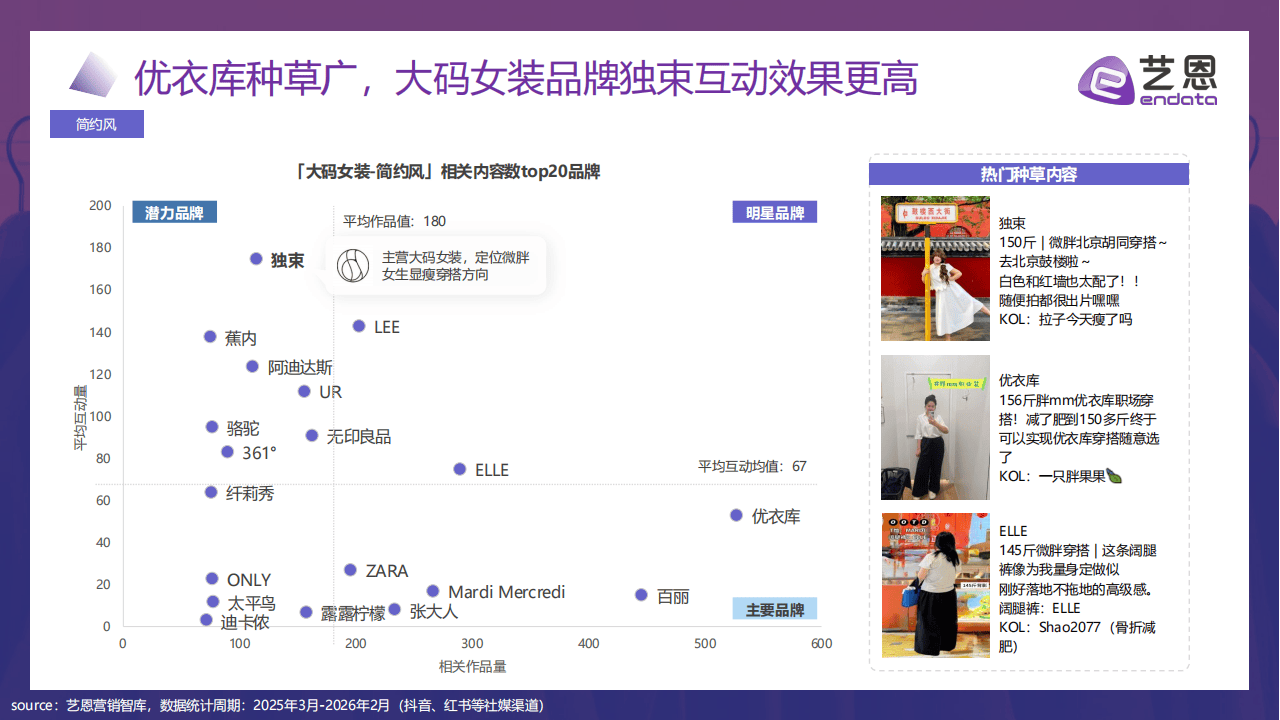Select the 独束 data point on the chart
Image resolution: width=1280 pixels, height=720 pixels.
click(256, 259)
